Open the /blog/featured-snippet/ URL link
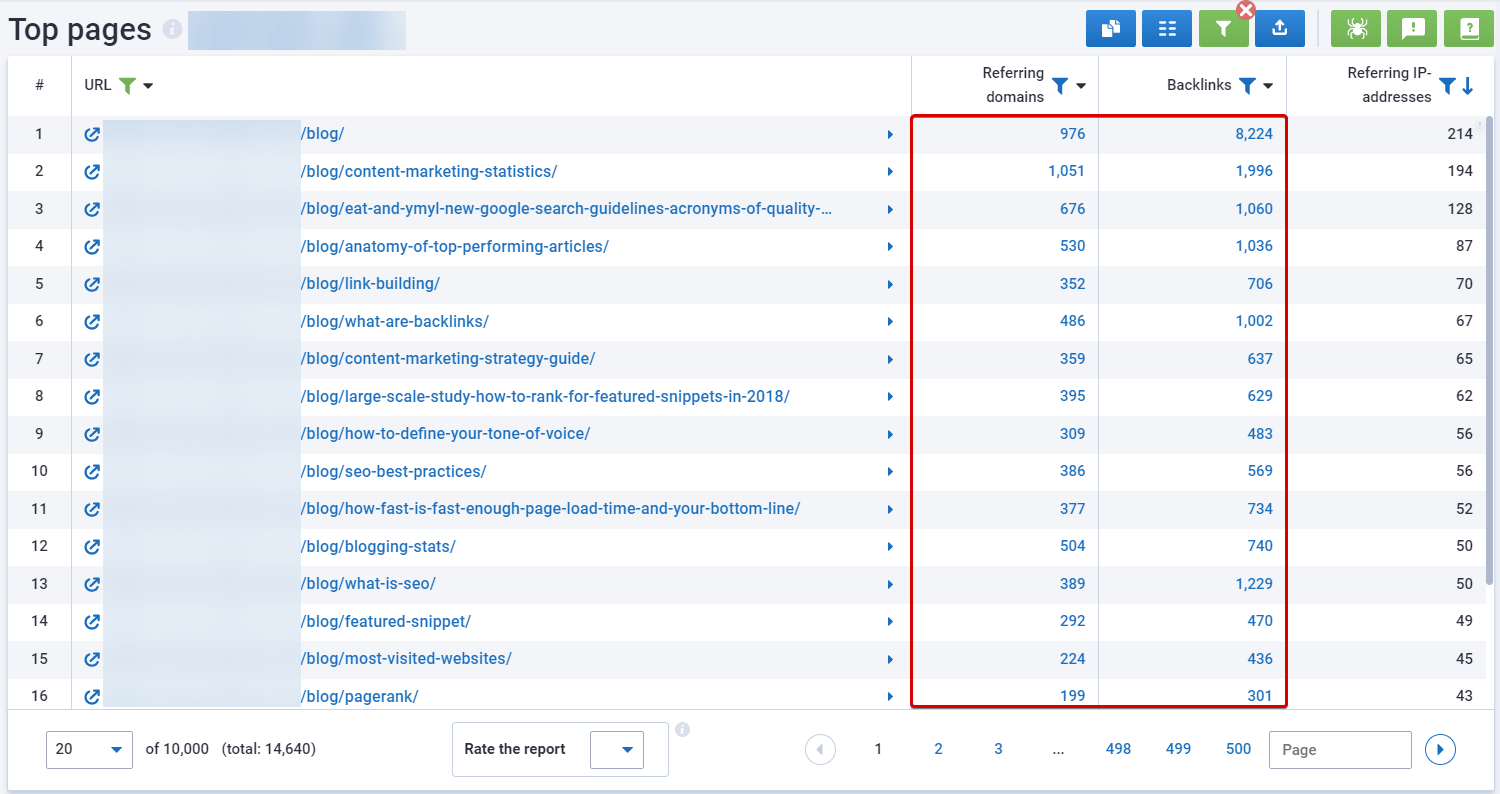 (x=385, y=621)
